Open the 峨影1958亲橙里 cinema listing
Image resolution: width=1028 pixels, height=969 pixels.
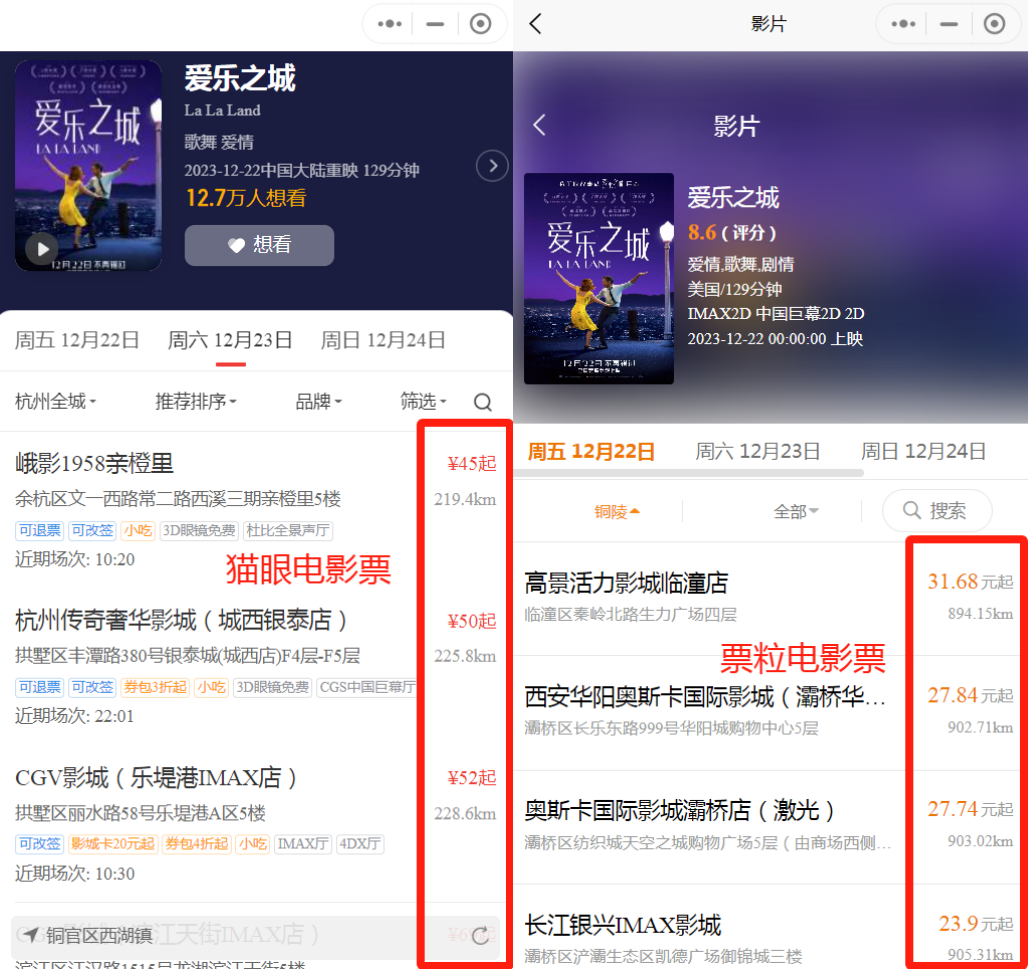(x=95, y=463)
